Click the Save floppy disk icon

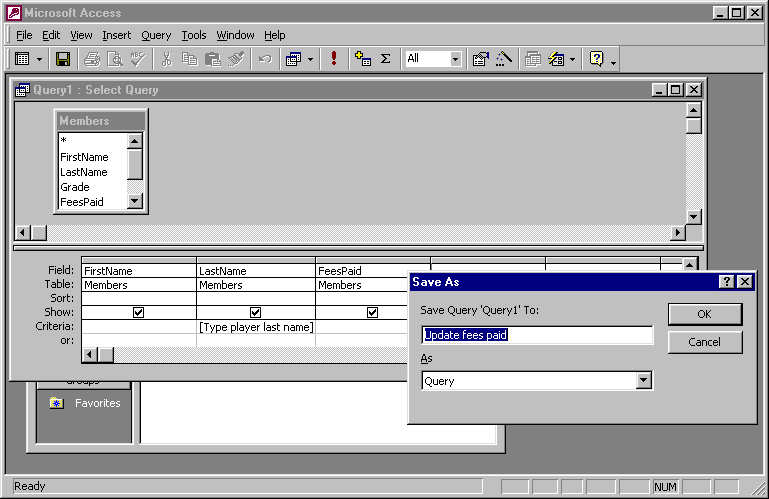(x=63, y=59)
